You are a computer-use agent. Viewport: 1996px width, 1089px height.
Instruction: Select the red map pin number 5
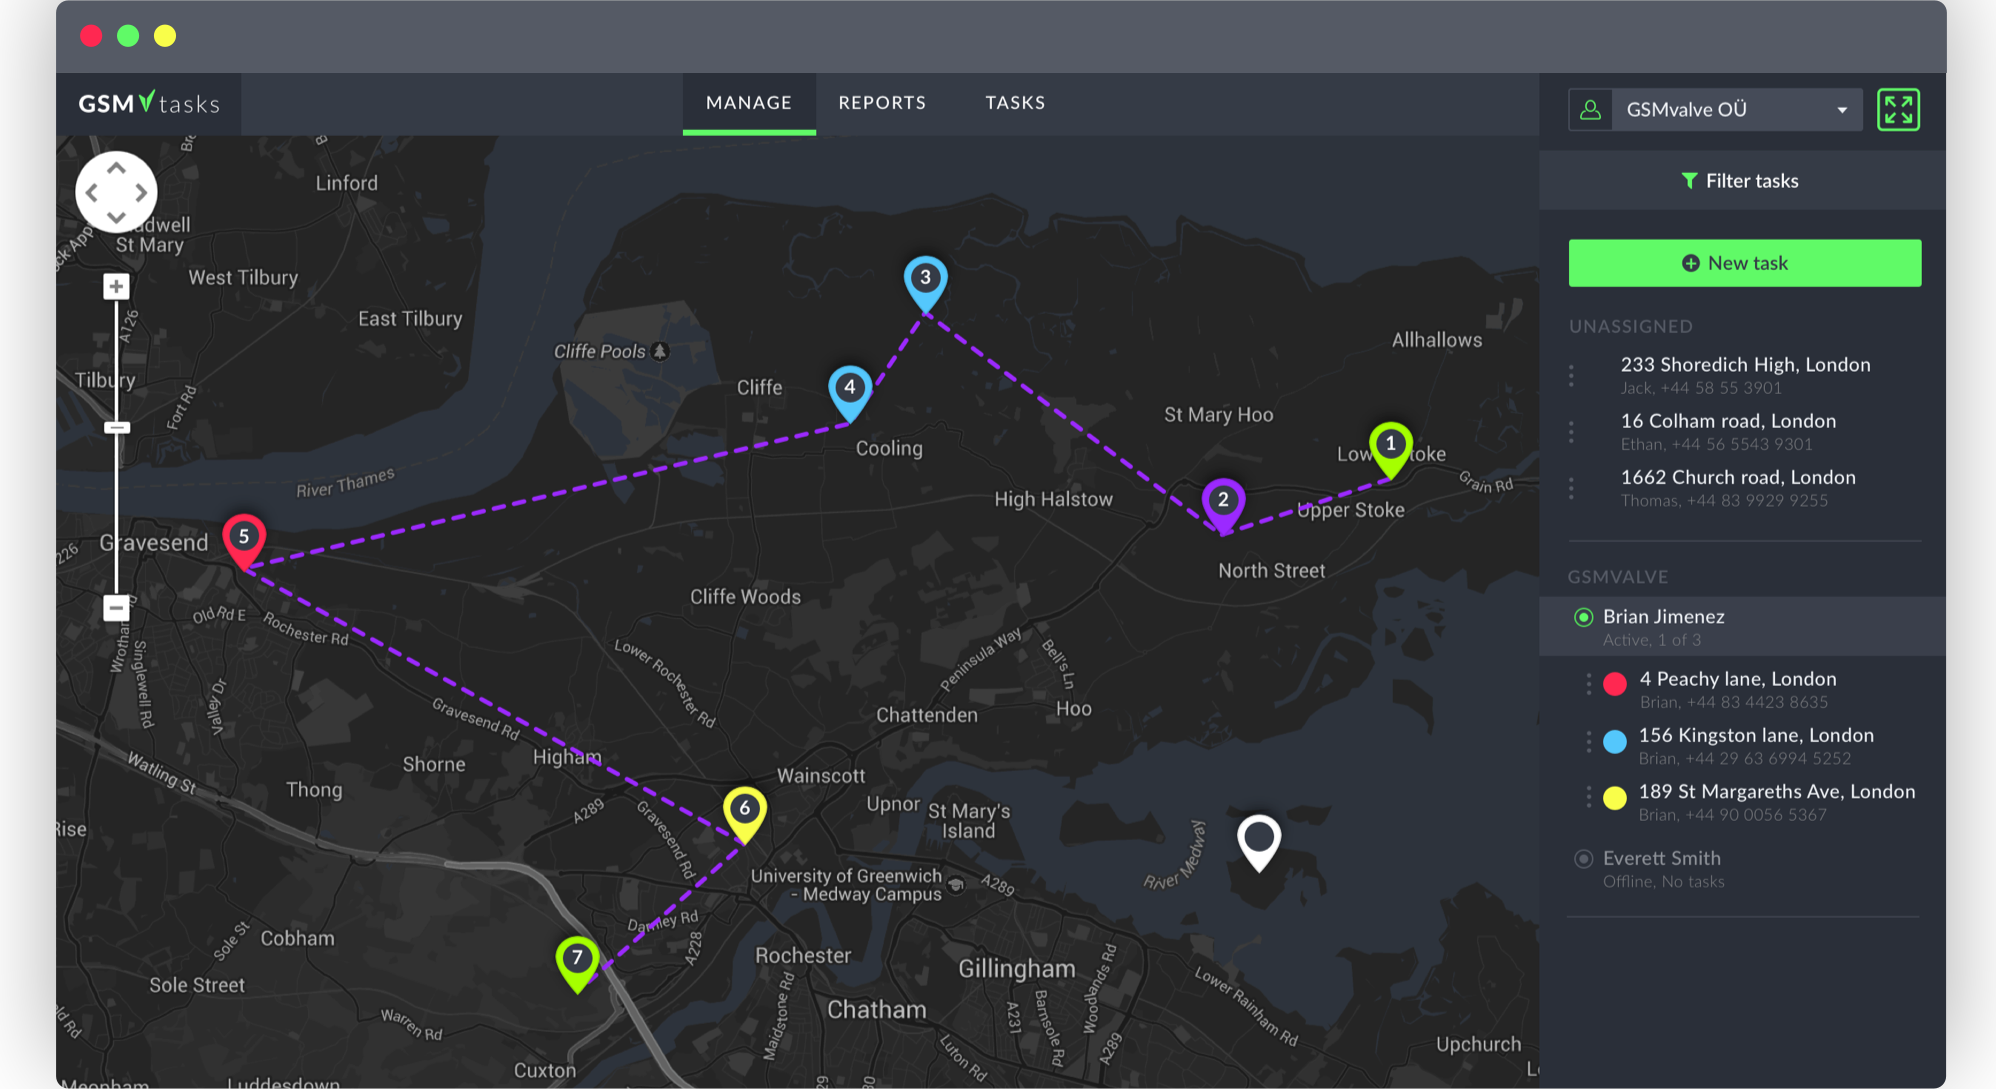pyautogui.click(x=243, y=538)
